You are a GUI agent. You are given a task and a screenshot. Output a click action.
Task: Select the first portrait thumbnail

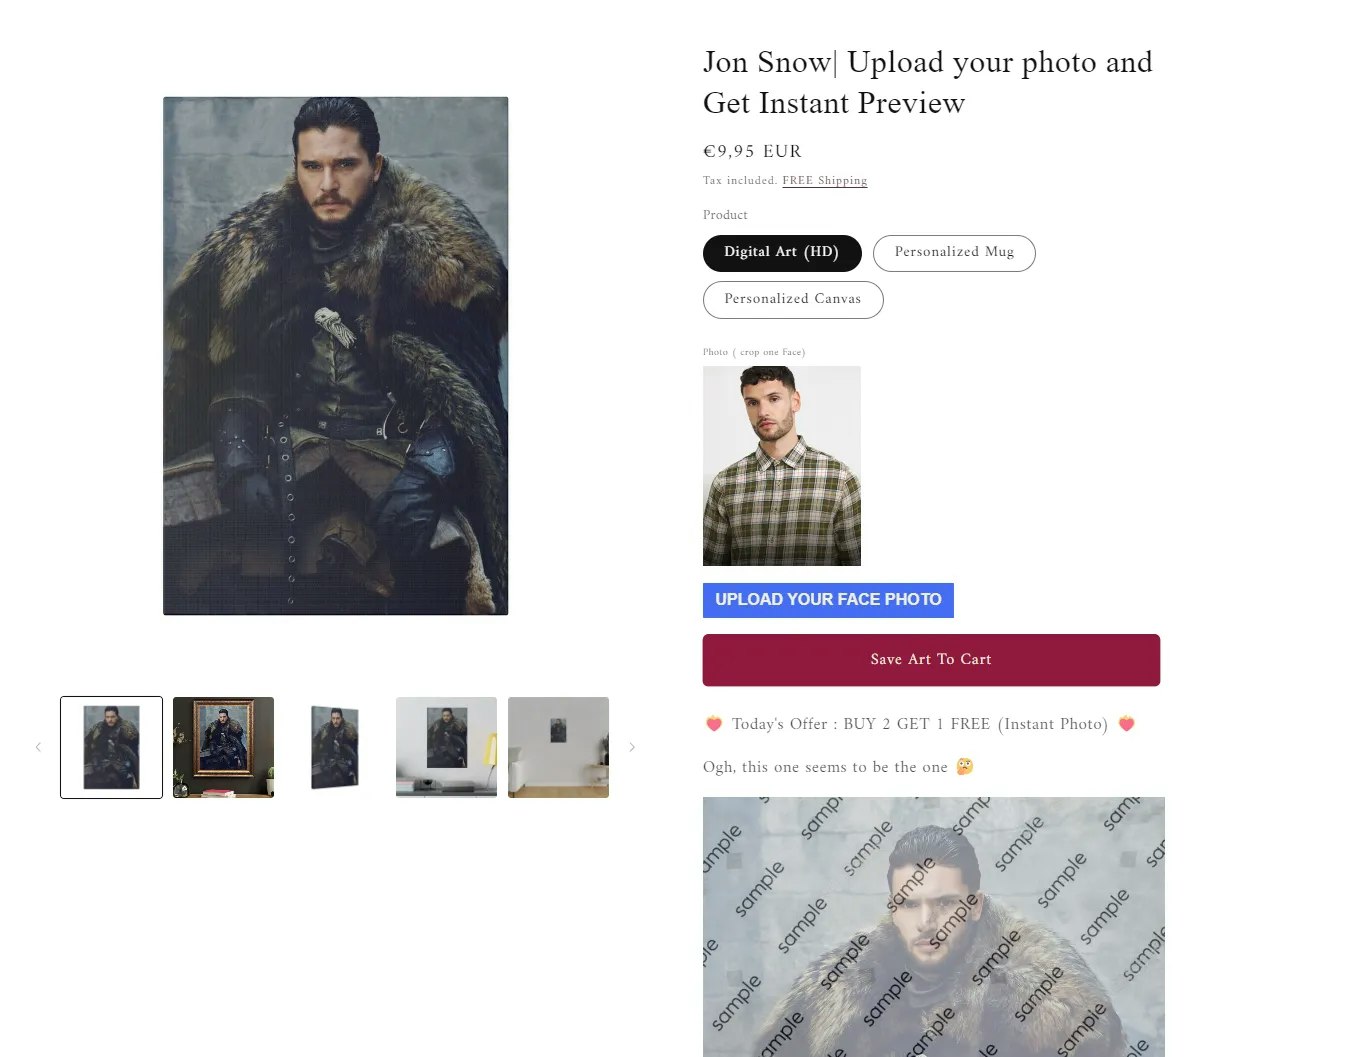tap(111, 747)
